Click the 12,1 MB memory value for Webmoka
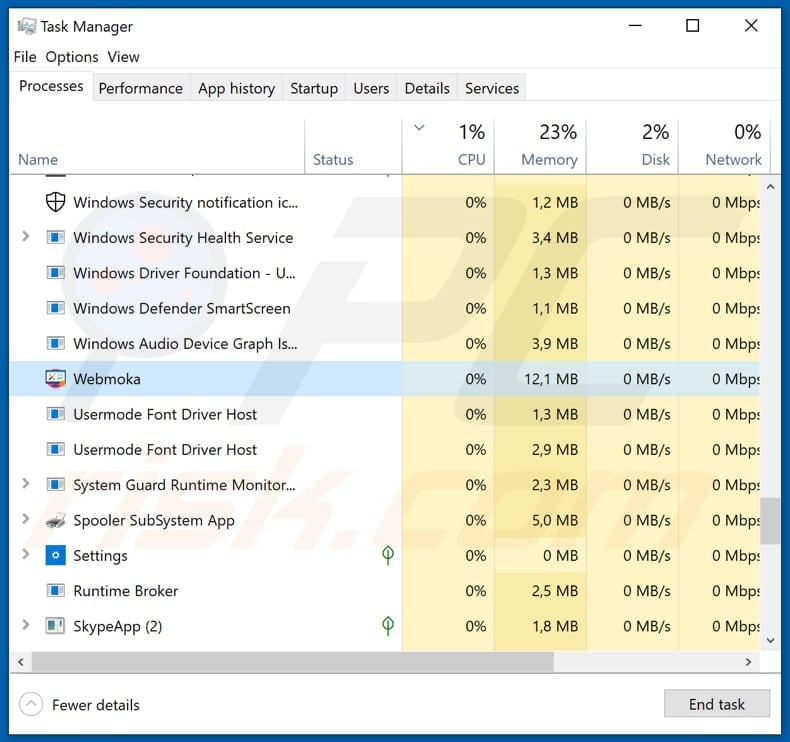 (x=551, y=379)
